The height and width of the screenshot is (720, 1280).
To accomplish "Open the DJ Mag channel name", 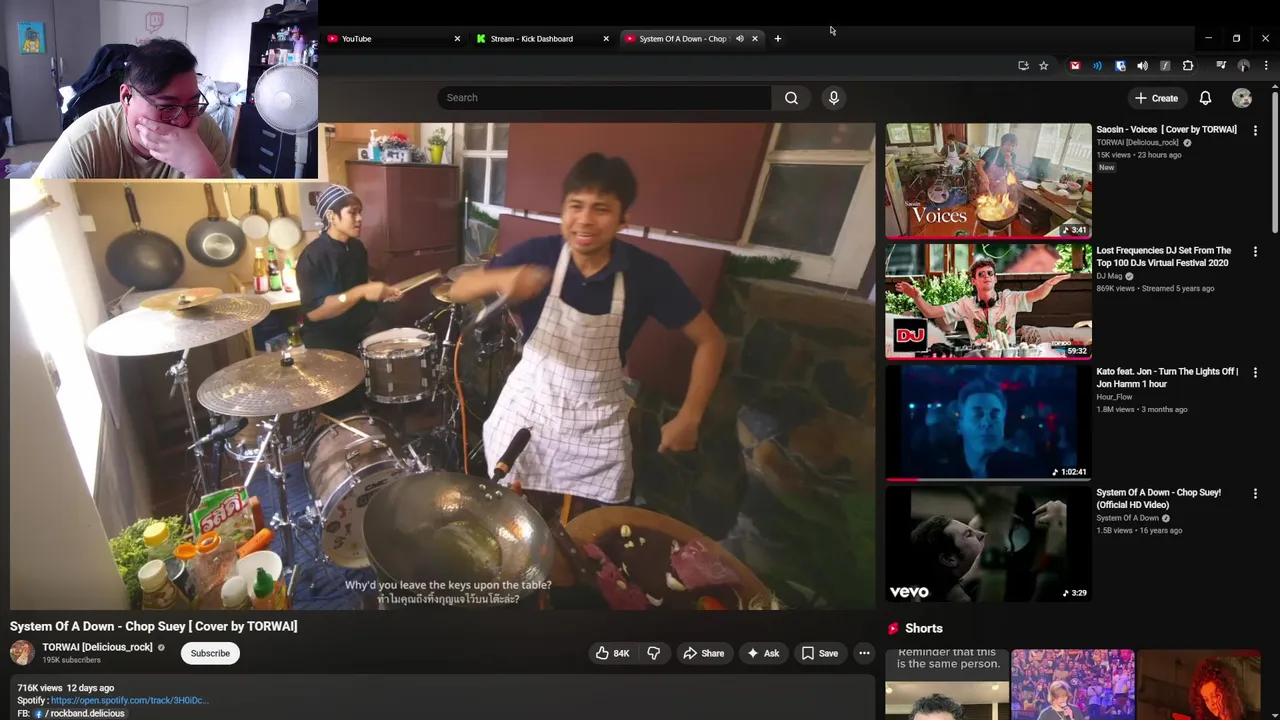I will (1109, 276).
